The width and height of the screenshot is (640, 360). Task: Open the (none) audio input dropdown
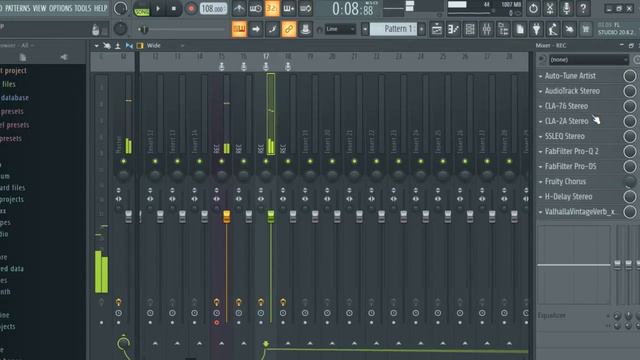(589, 60)
